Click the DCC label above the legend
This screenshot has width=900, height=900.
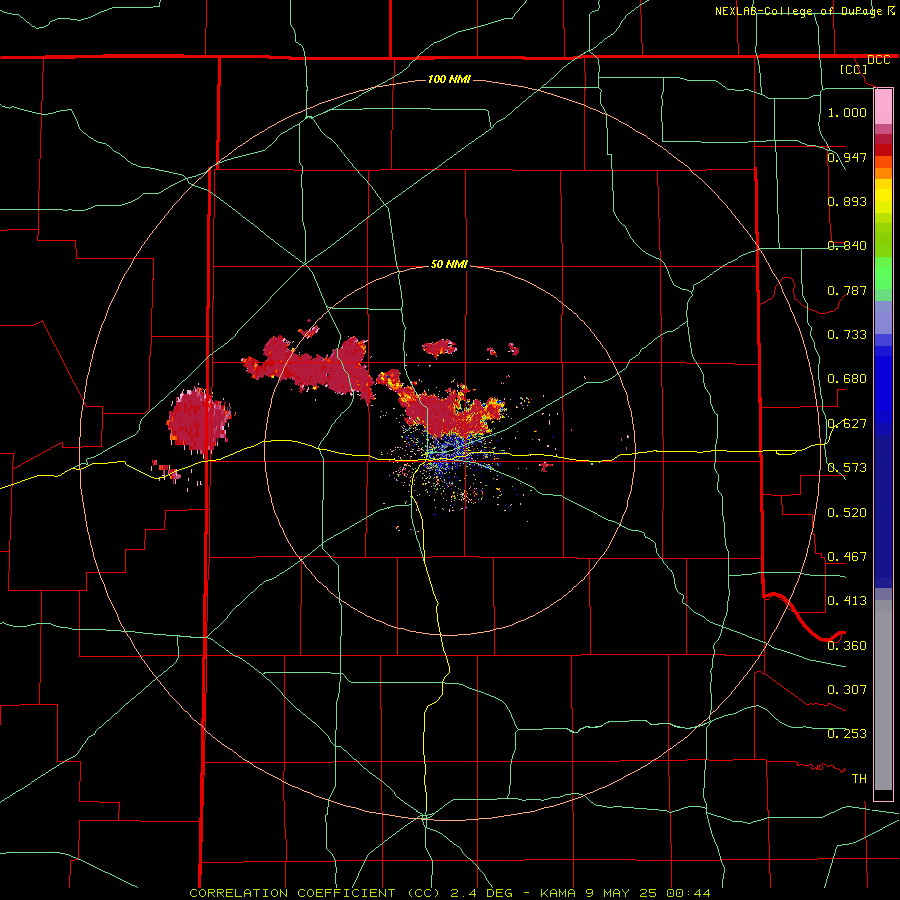click(x=878, y=60)
